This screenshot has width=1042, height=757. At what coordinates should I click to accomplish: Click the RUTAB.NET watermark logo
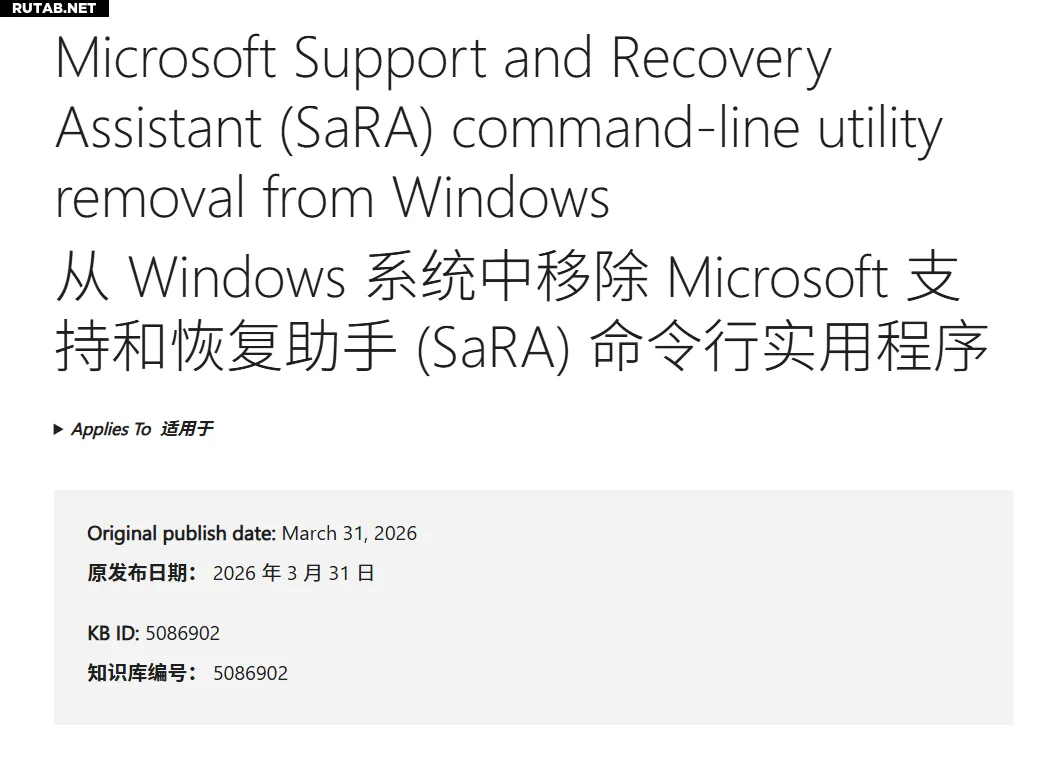point(54,8)
